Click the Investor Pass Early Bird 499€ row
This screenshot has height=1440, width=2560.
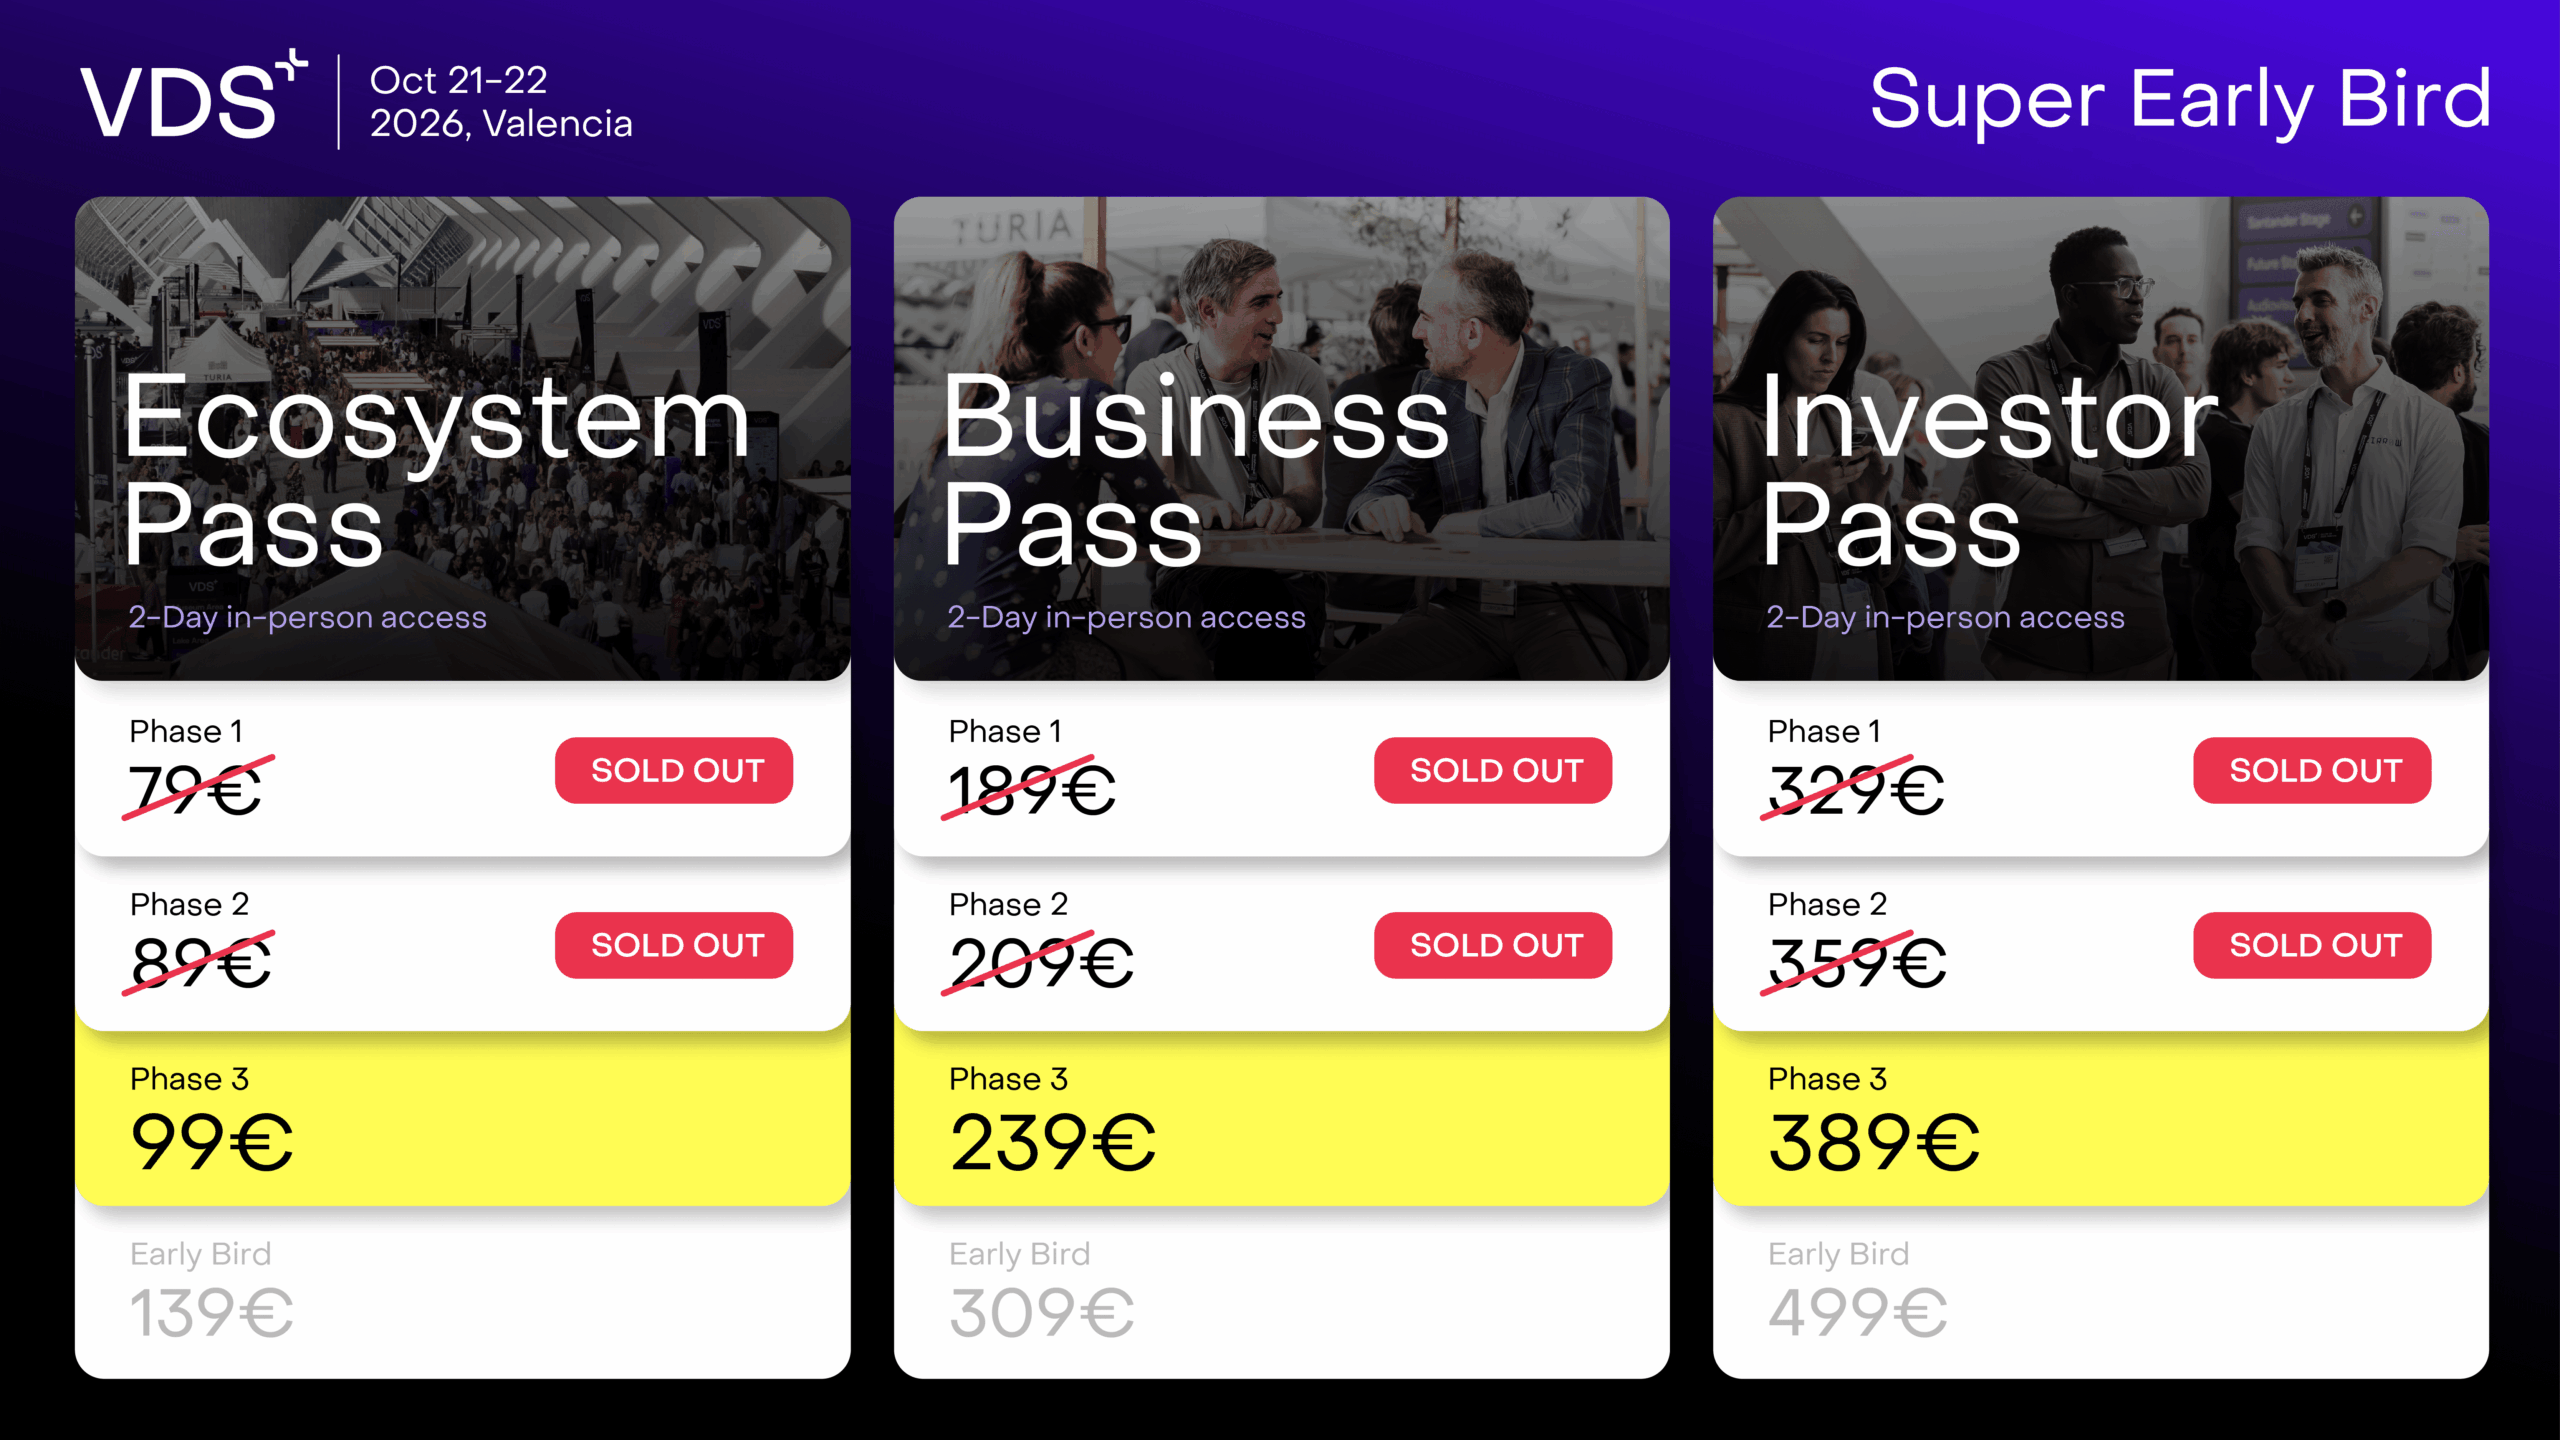pos(2100,1292)
